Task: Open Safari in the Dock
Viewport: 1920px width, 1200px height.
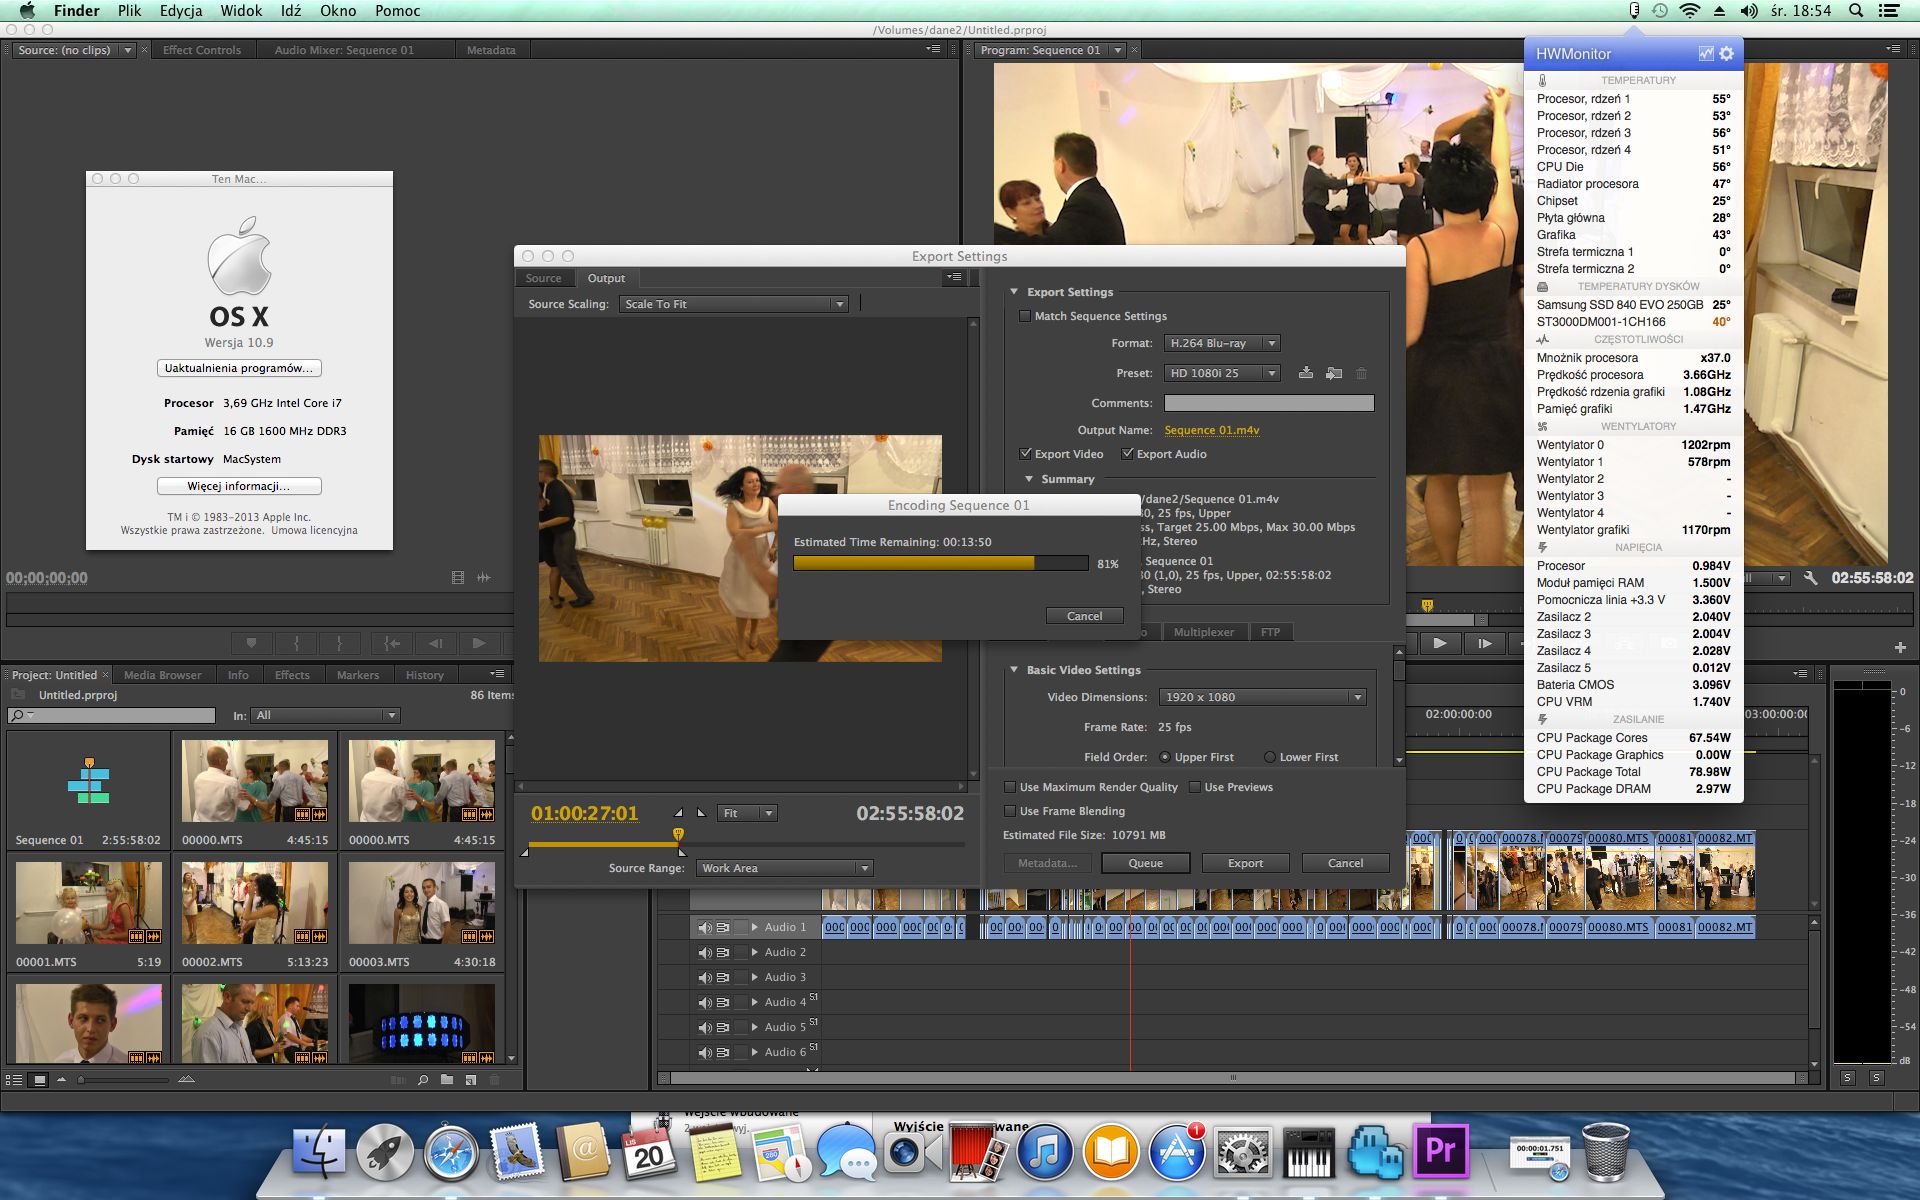Action: [x=451, y=1153]
